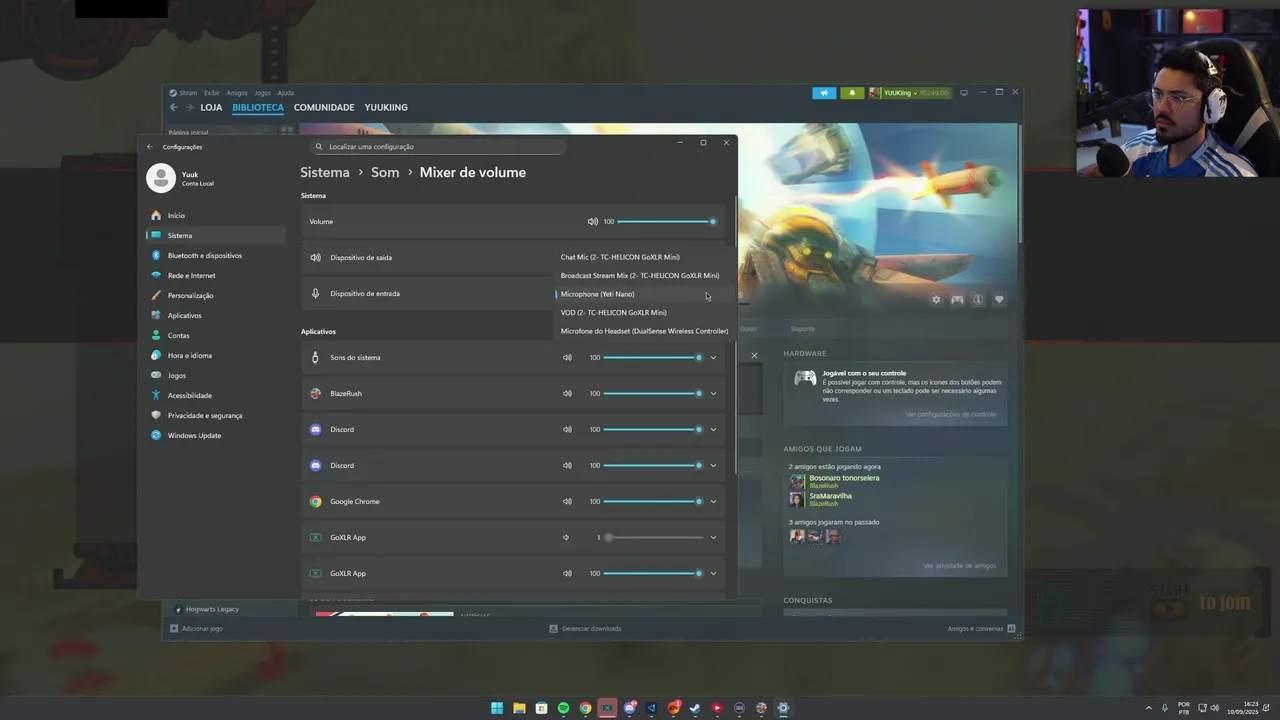Adjust volume slider of GoXLR App at 1

click(x=652, y=537)
